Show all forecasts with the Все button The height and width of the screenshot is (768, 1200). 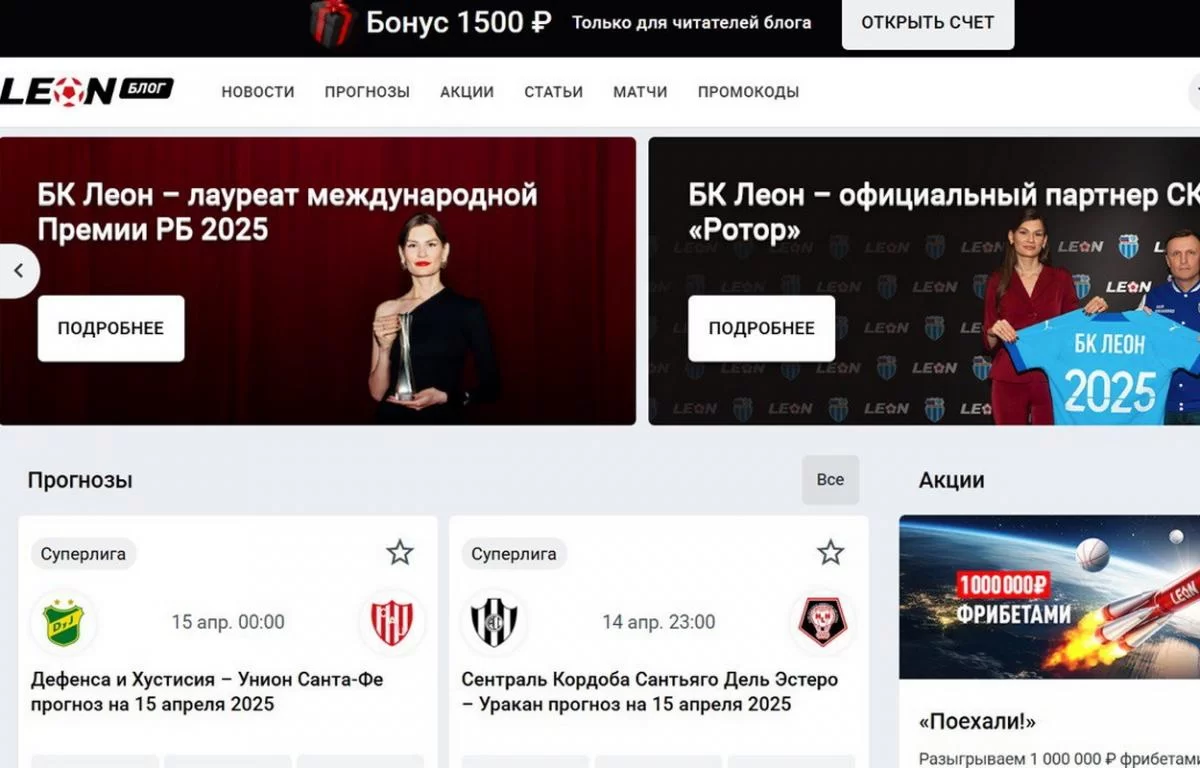(830, 480)
